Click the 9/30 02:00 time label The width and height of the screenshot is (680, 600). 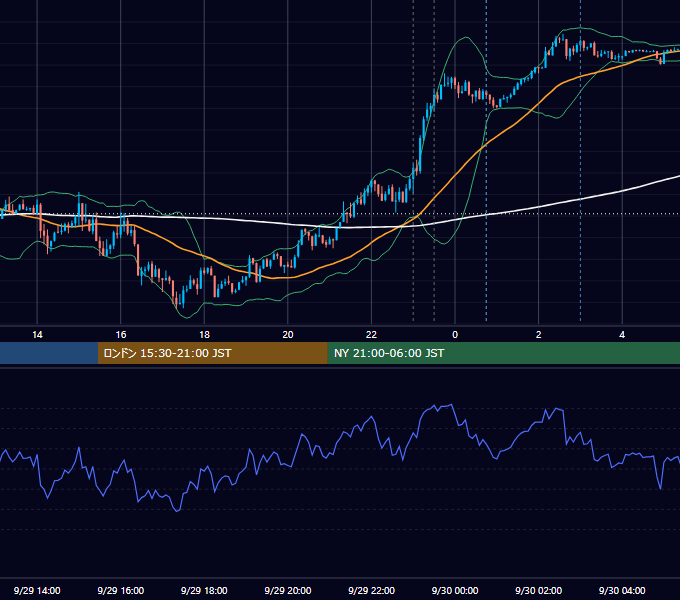tap(538, 590)
